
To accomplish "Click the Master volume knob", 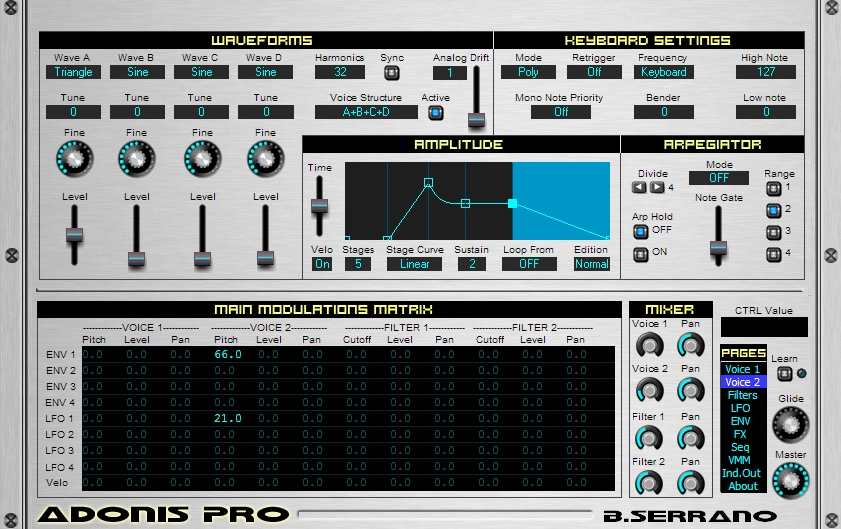I will (x=791, y=480).
